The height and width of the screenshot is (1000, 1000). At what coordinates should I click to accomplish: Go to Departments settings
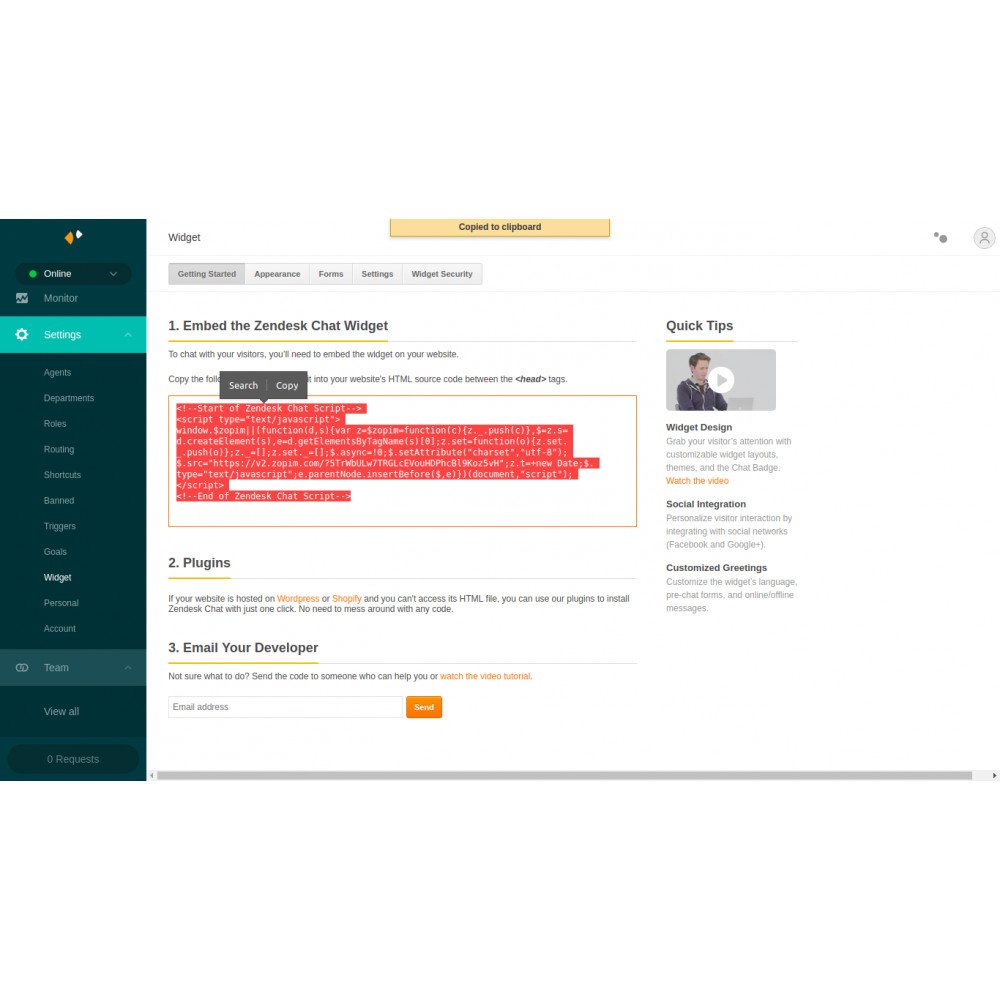(69, 398)
